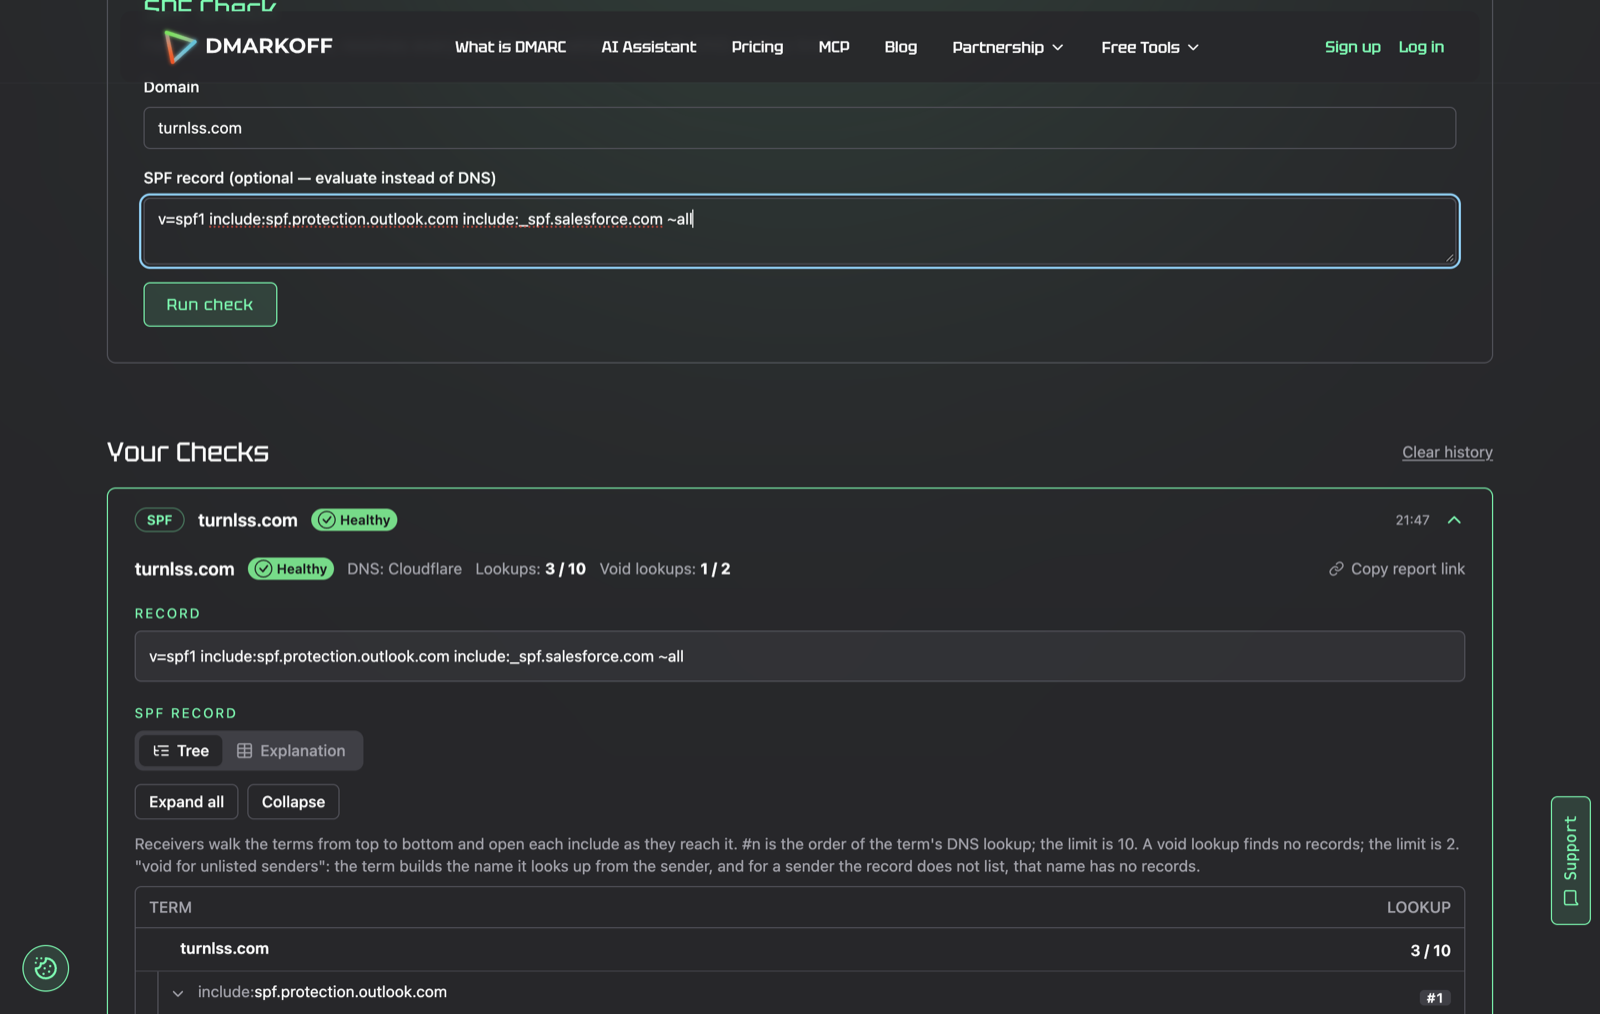Click the 3 / 10 value in LOOKUP column

pos(1430,950)
